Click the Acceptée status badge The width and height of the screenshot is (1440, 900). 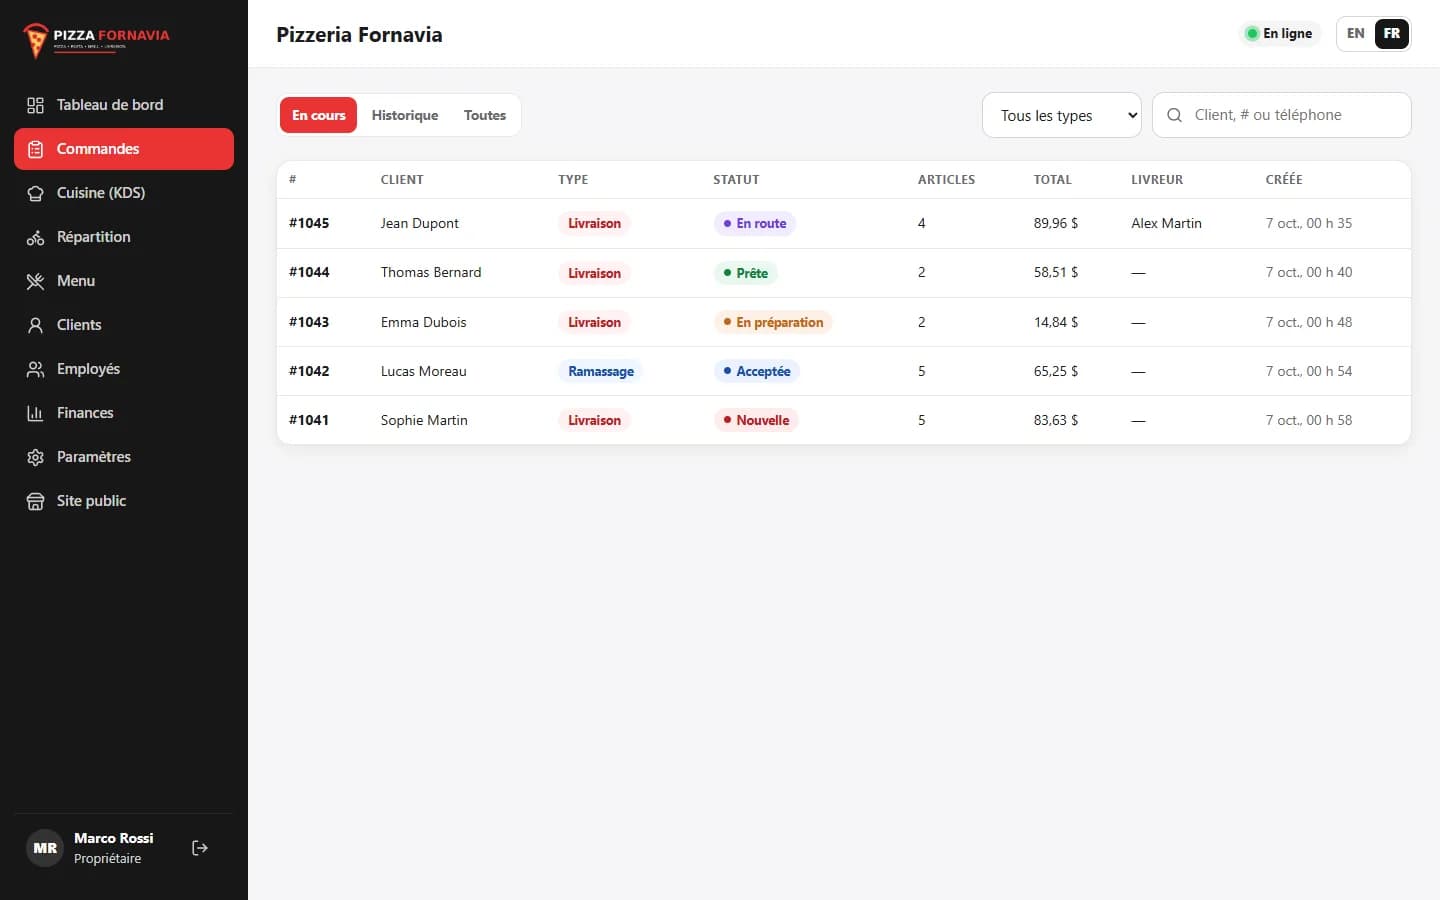click(x=757, y=371)
